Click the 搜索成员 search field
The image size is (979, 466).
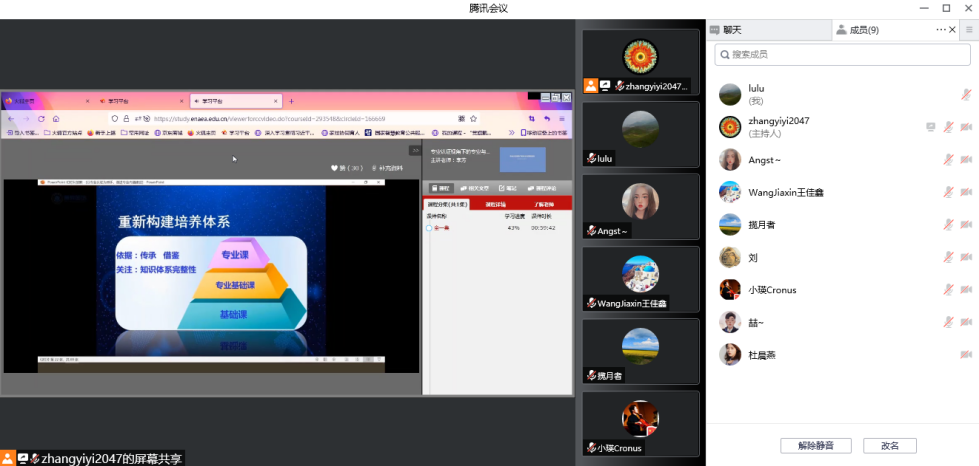click(842, 54)
